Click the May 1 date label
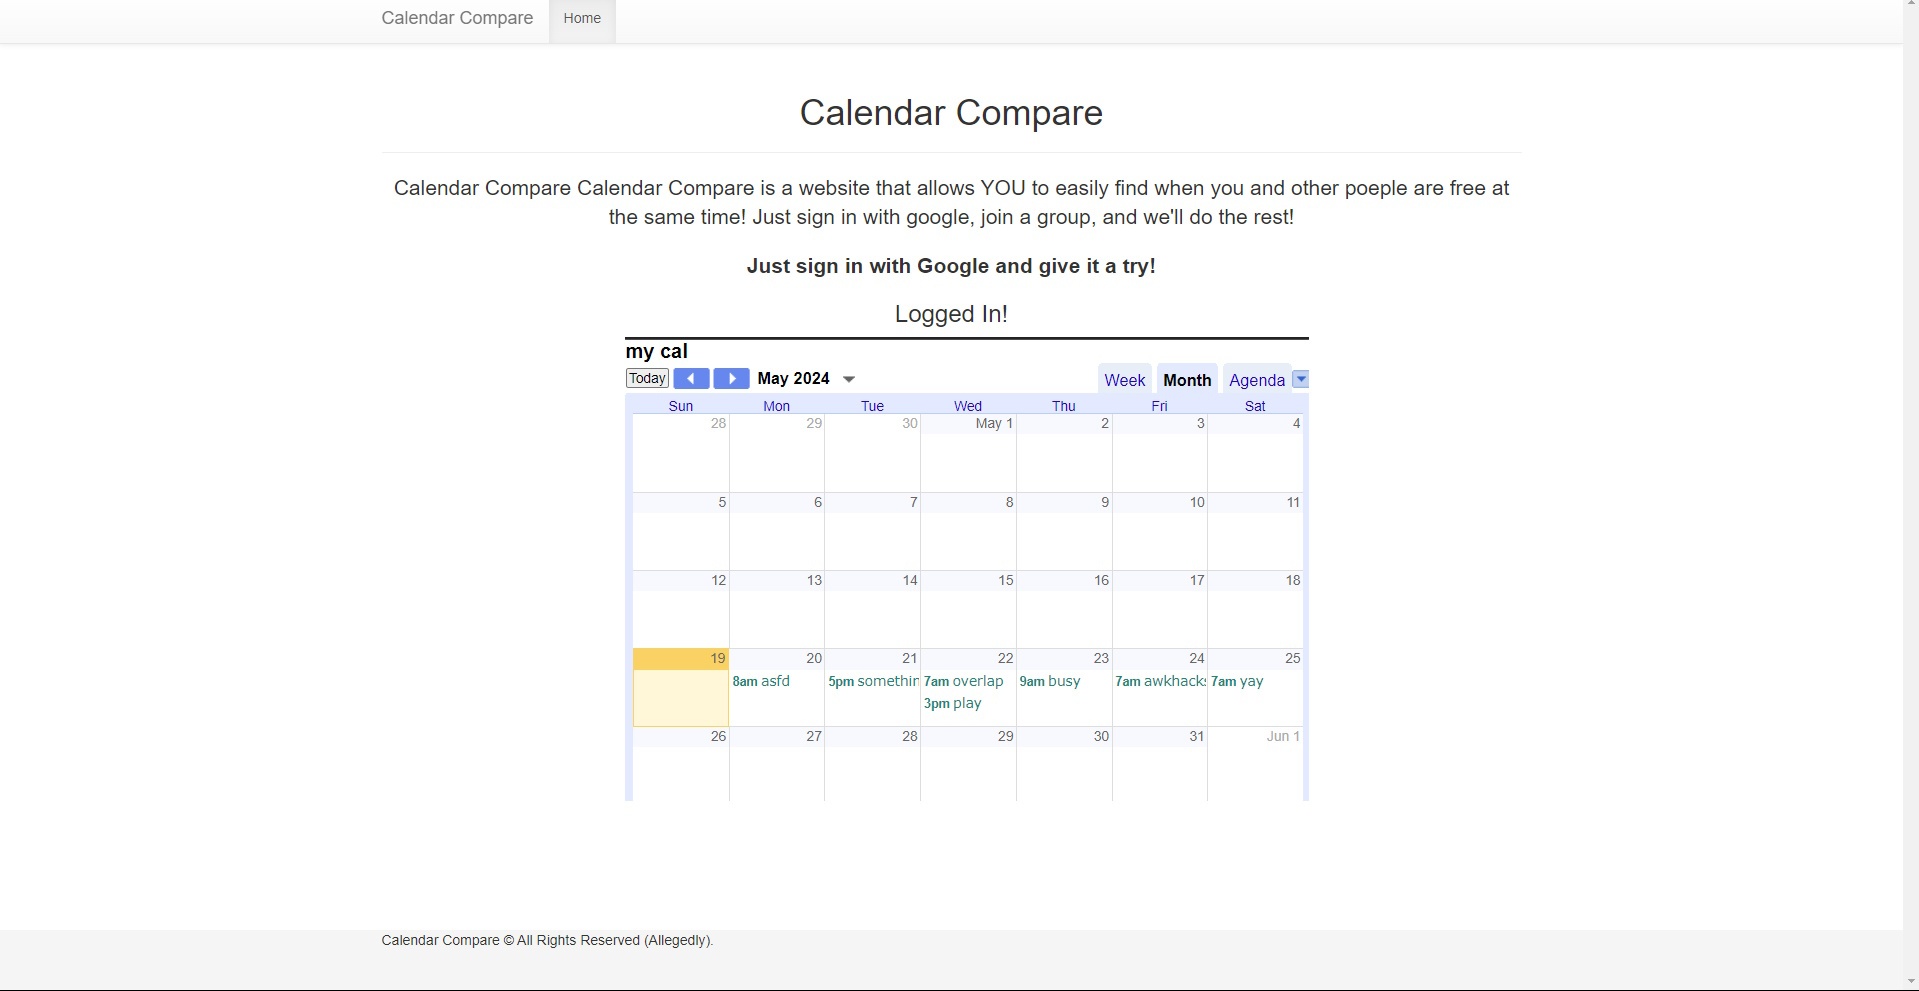Image resolution: width=1919 pixels, height=991 pixels. (994, 424)
